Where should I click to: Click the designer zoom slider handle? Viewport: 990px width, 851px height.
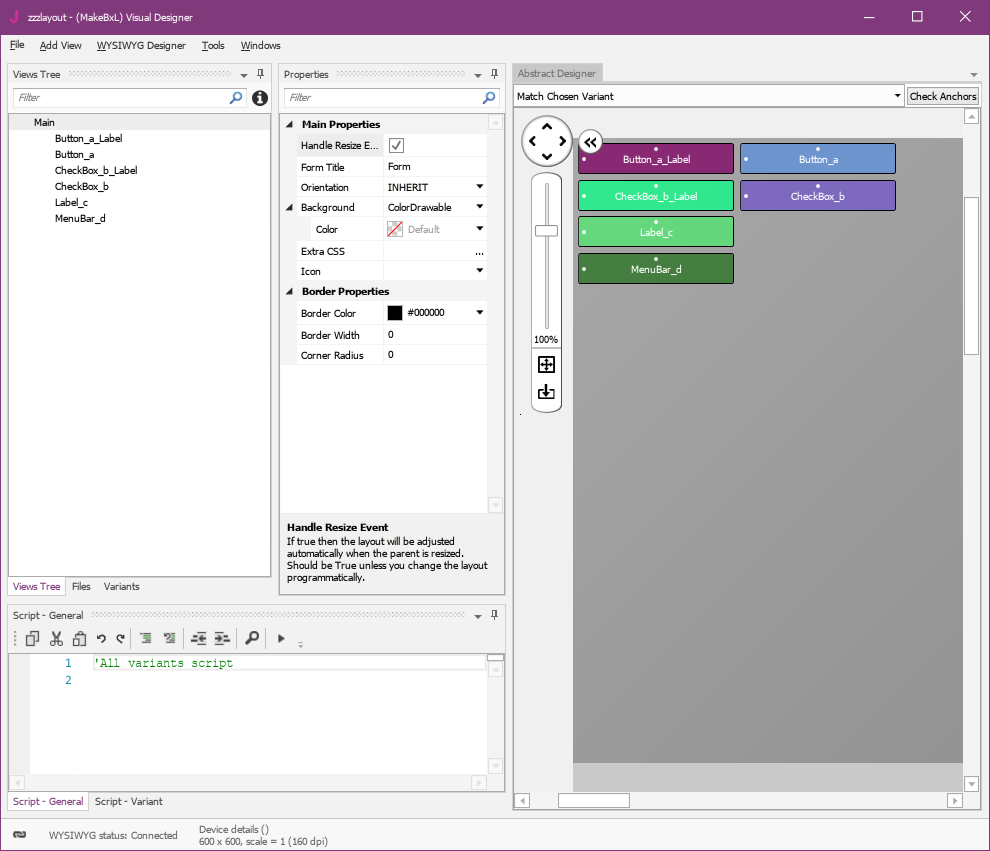(x=546, y=231)
